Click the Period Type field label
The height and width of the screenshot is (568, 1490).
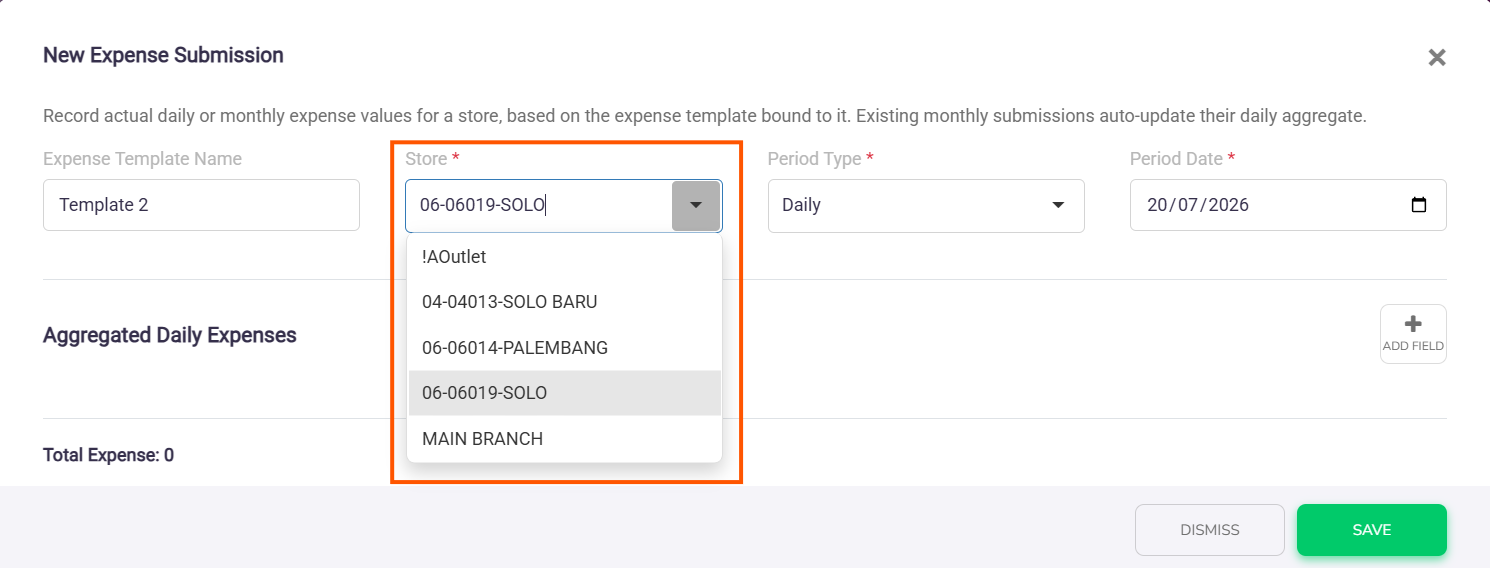pos(814,159)
